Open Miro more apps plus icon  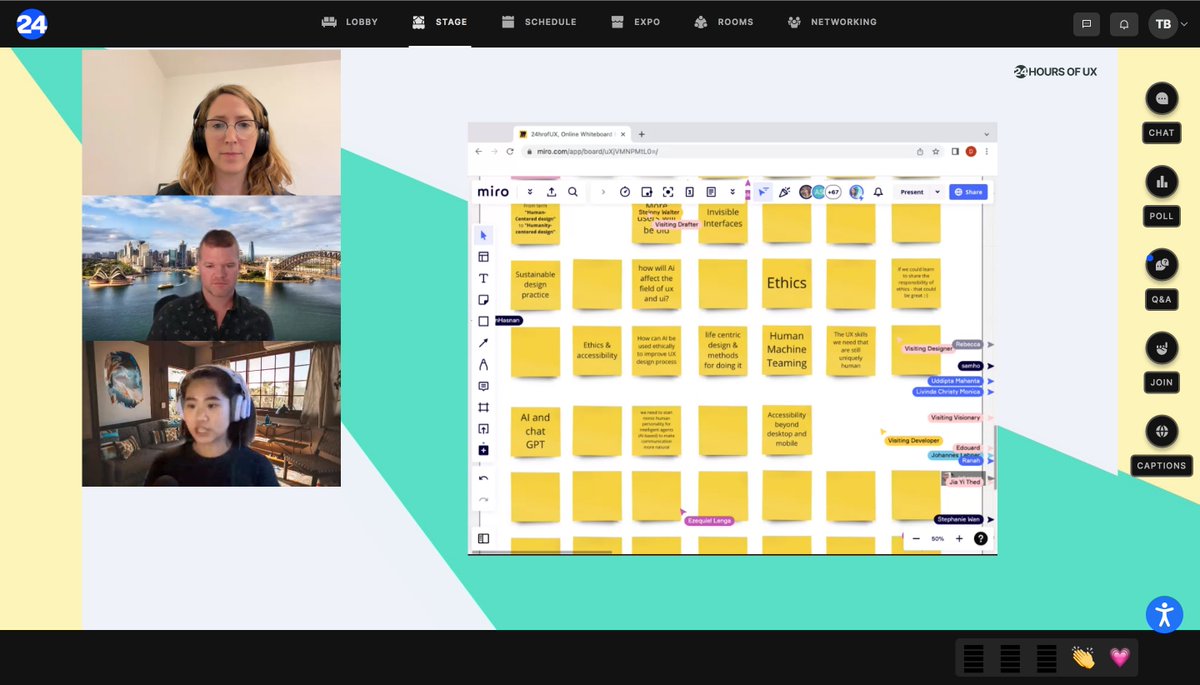(x=483, y=450)
